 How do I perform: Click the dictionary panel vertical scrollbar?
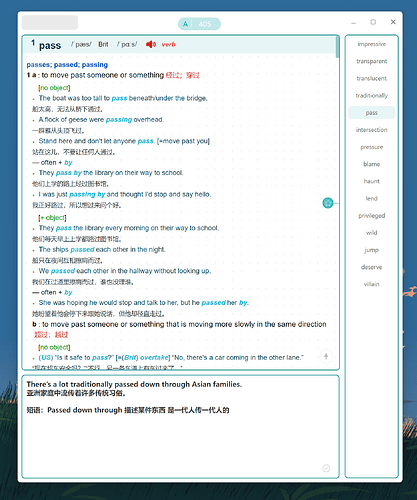point(337,47)
